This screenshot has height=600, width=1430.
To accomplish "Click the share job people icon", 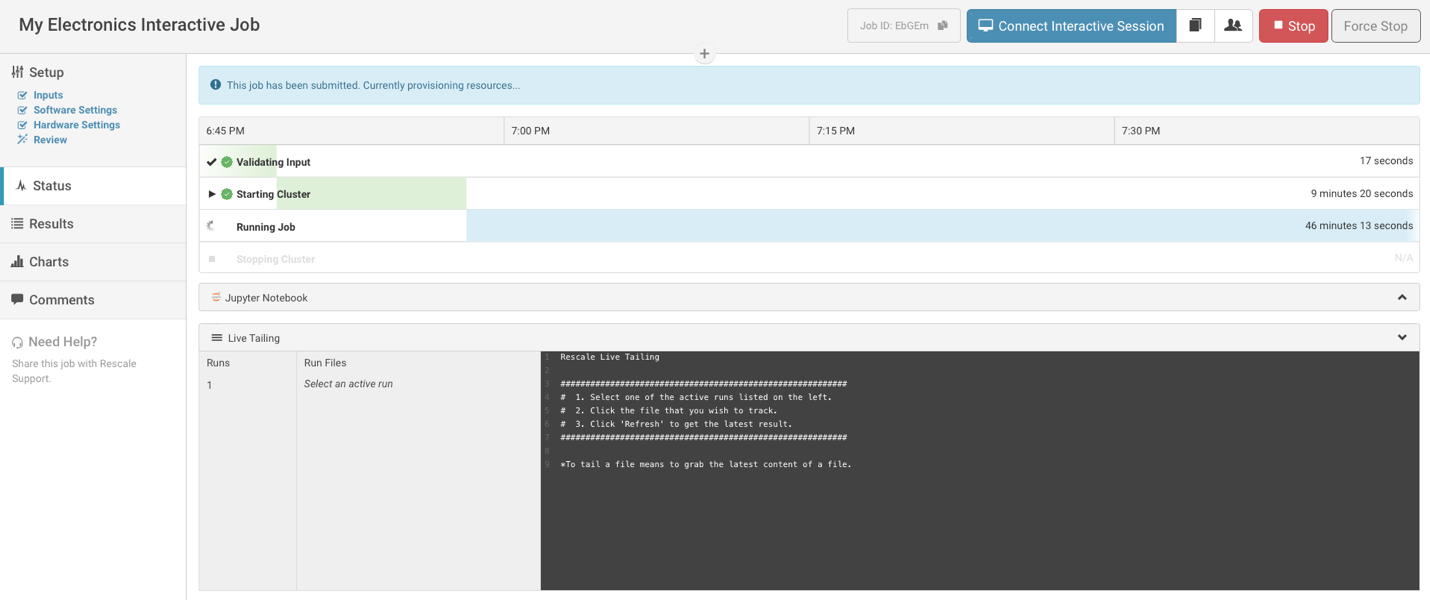I will click(1233, 26).
